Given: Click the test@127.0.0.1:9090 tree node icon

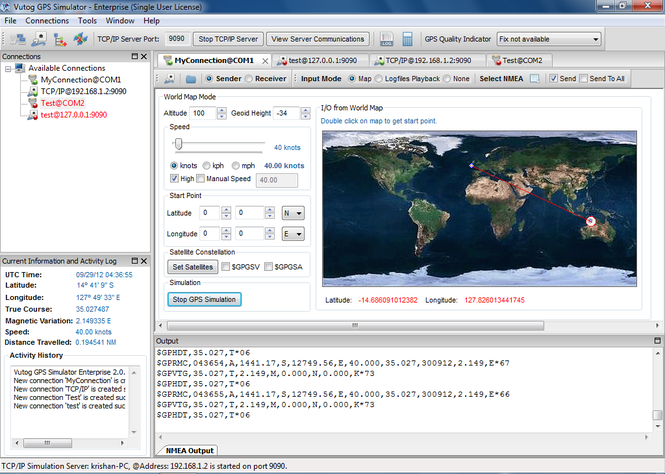Looking at the screenshot, I should coord(33,115).
